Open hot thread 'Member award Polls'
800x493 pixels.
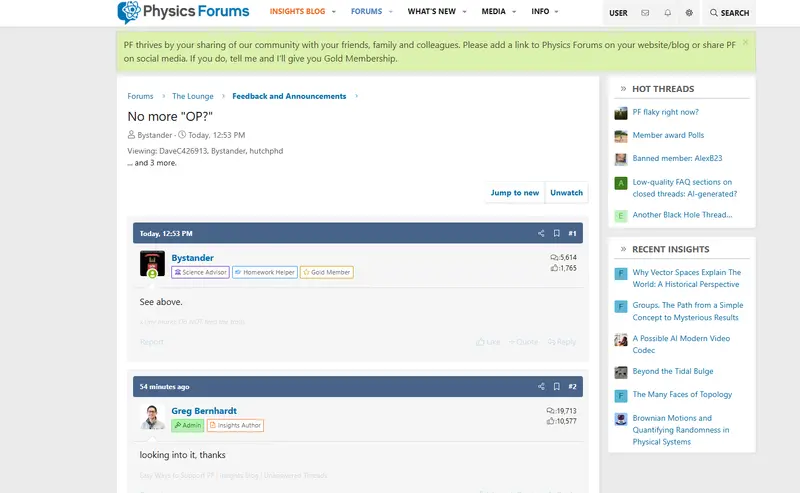tap(668, 135)
